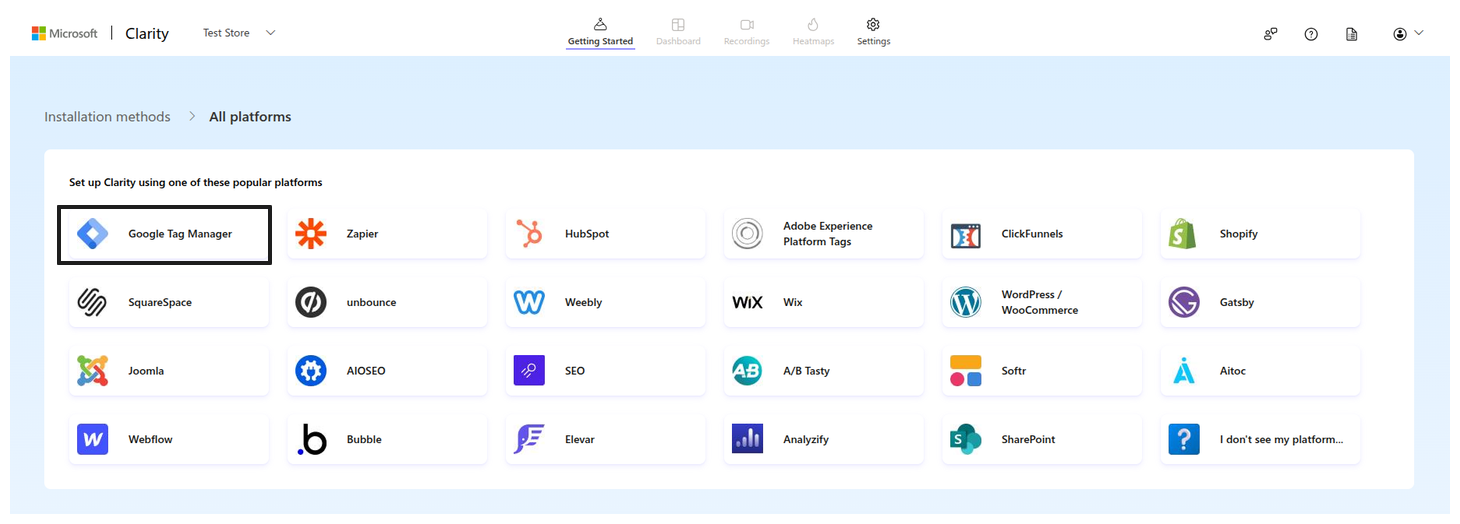Click the SharePoint logo icon

click(966, 439)
